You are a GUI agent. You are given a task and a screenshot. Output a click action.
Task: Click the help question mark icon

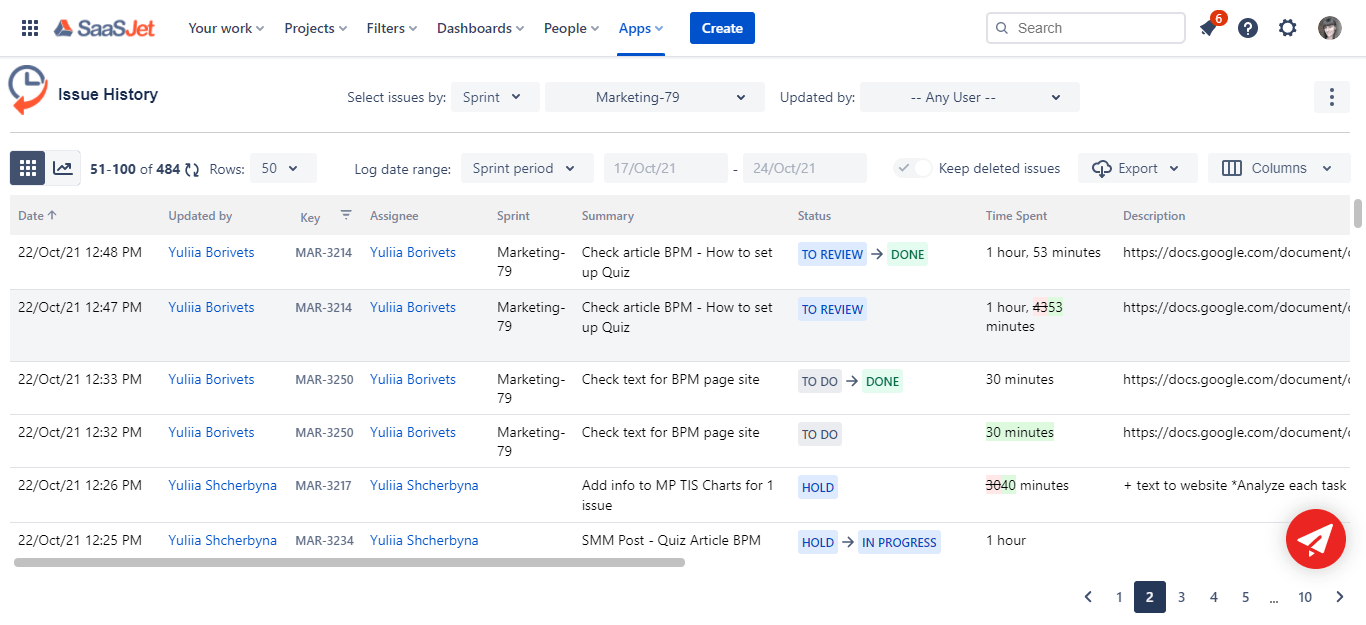click(1248, 28)
